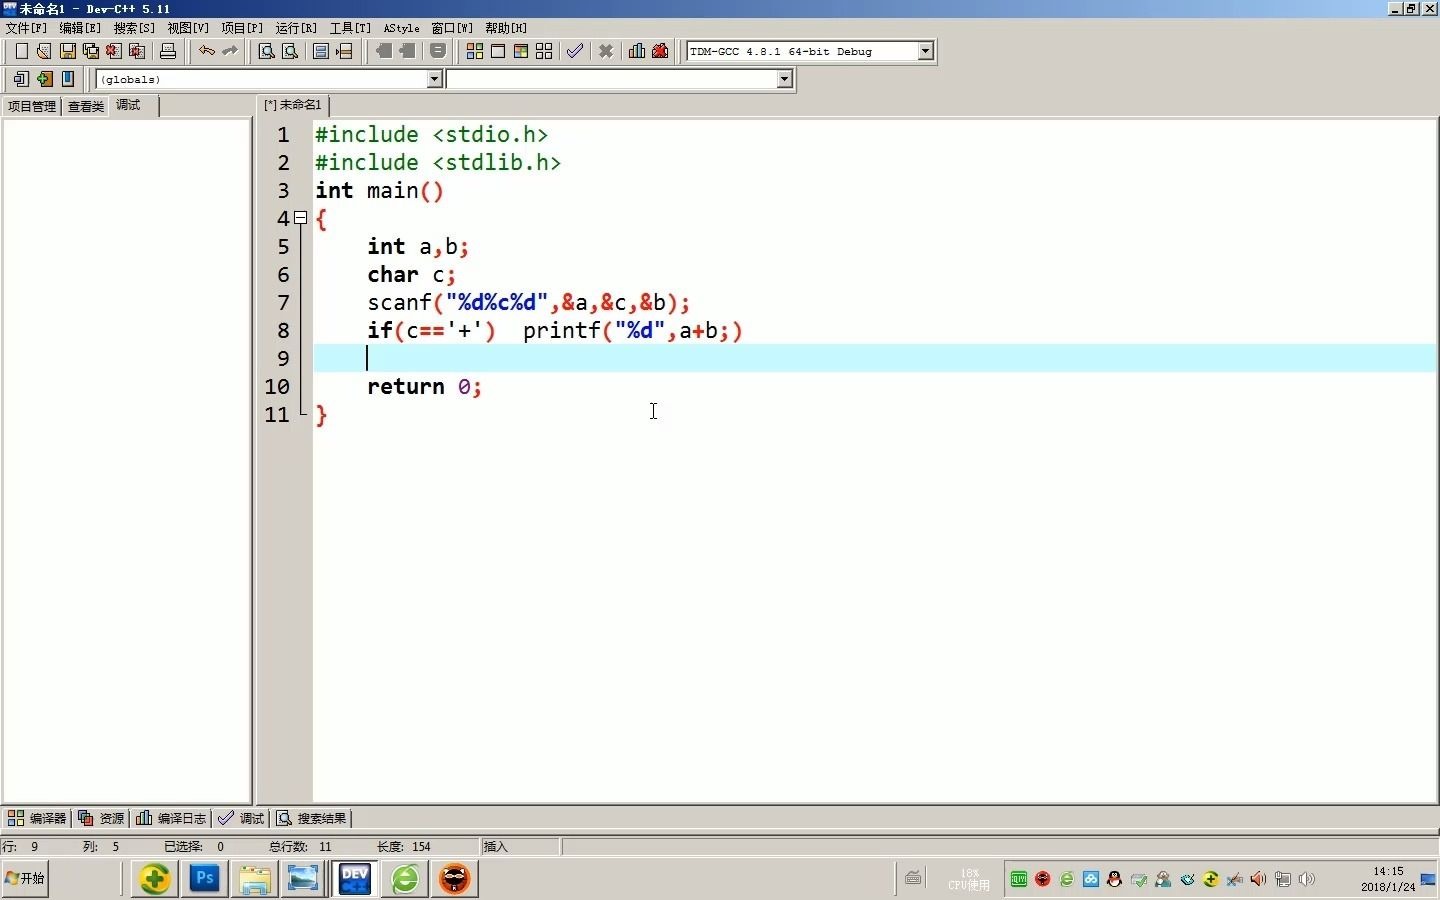Open the 编译器 bottom tab
Viewport: 1440px width, 900px height.
[37, 818]
